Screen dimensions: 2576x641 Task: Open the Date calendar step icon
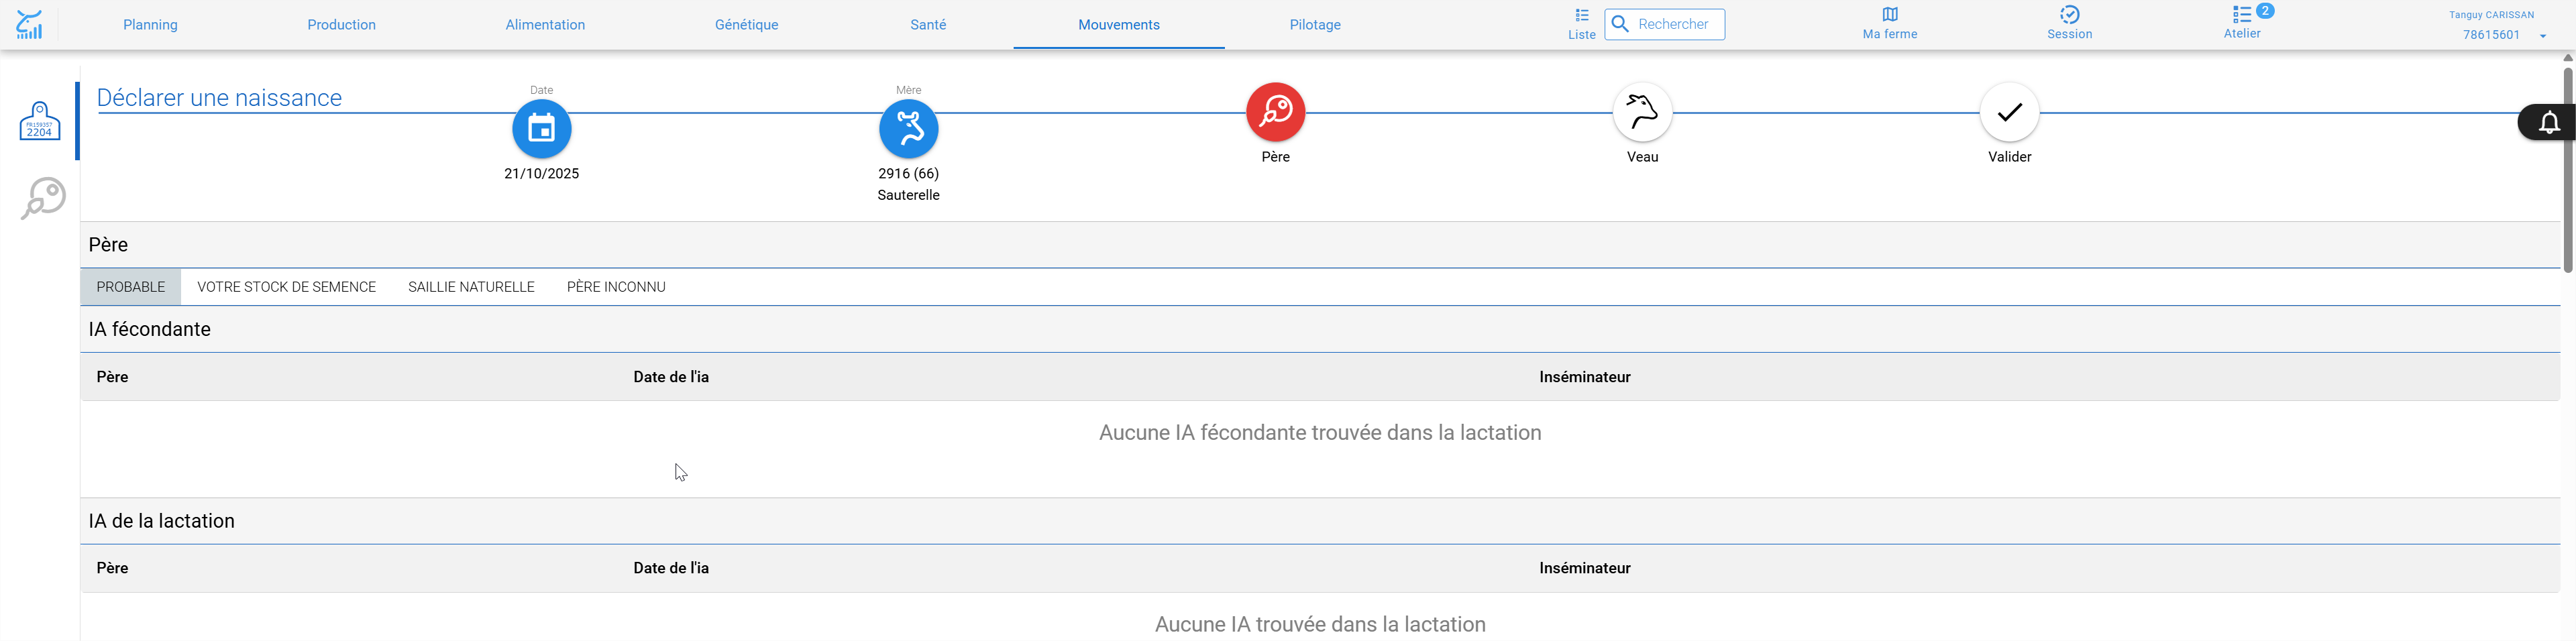[x=541, y=129]
